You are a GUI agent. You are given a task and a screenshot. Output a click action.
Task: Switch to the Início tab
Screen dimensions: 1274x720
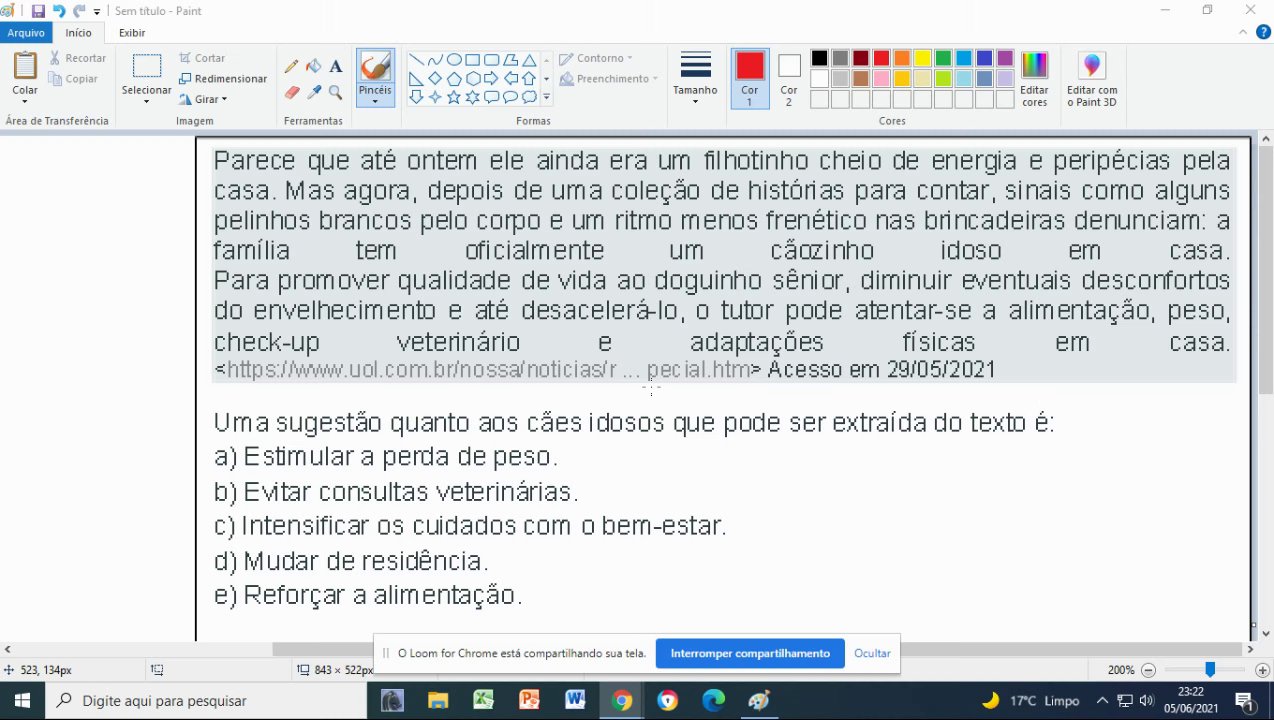click(79, 33)
